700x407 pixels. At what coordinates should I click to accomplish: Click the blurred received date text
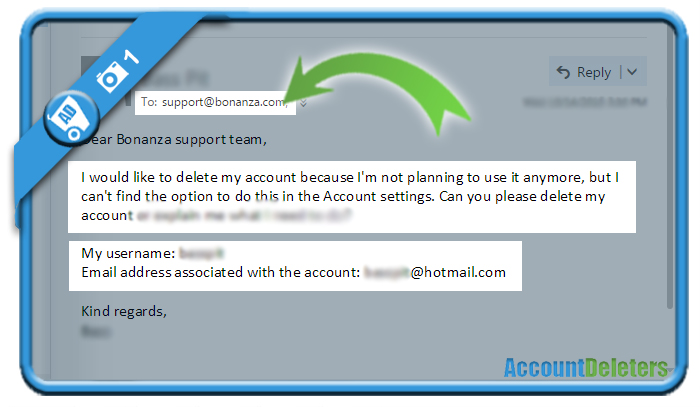(x=585, y=102)
